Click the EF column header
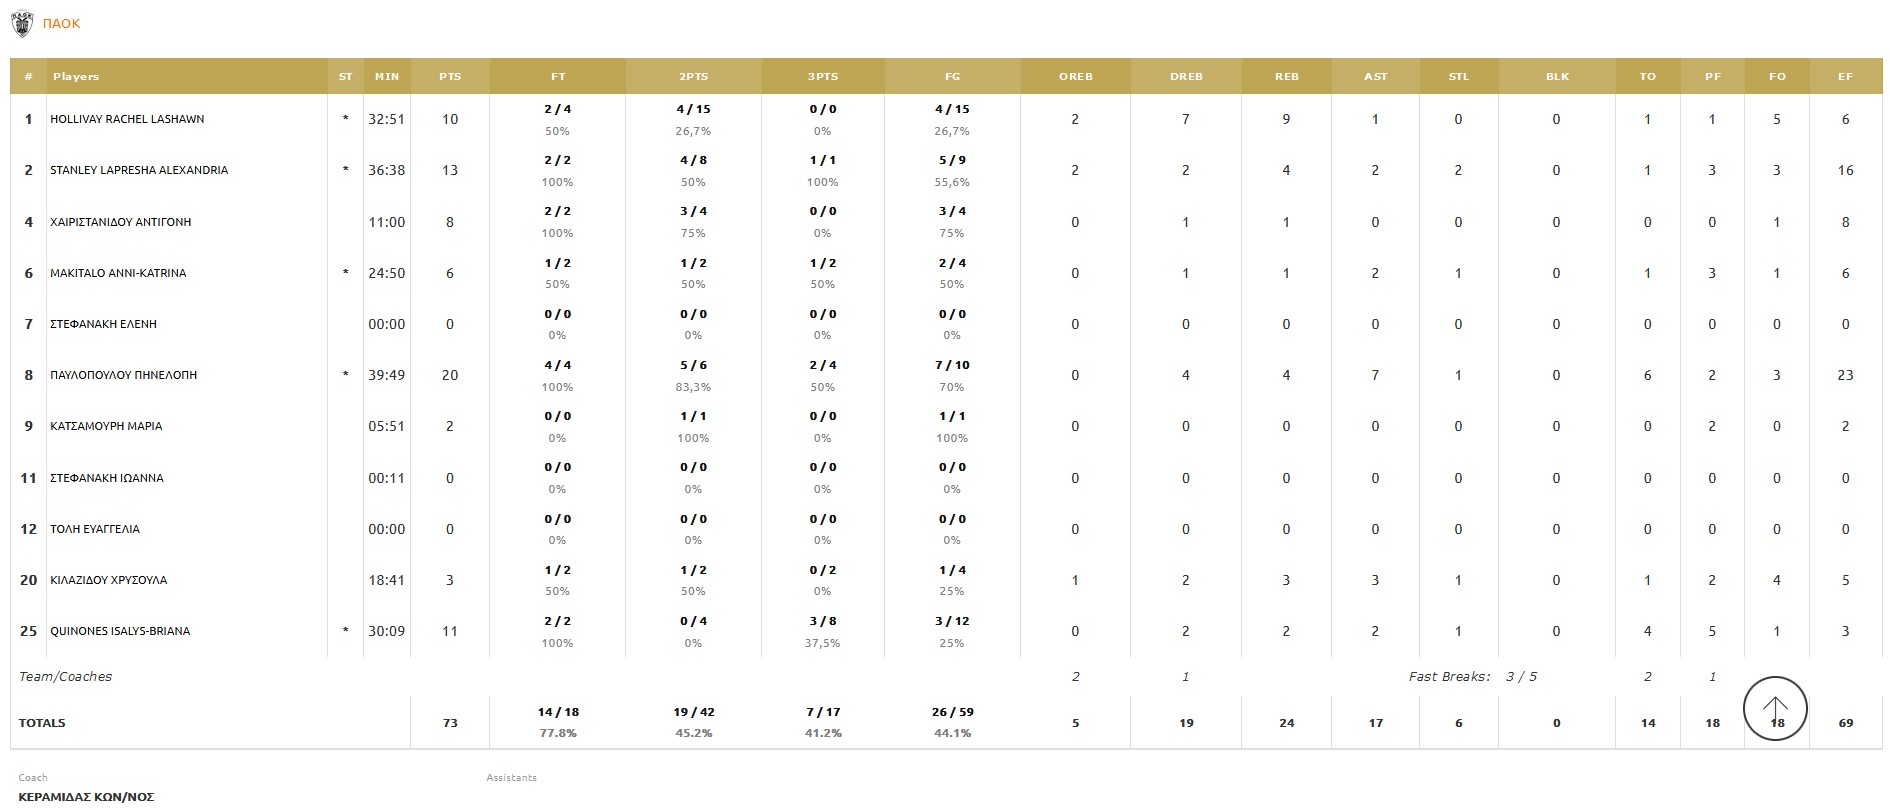This screenshot has width=1890, height=810. (1846, 77)
